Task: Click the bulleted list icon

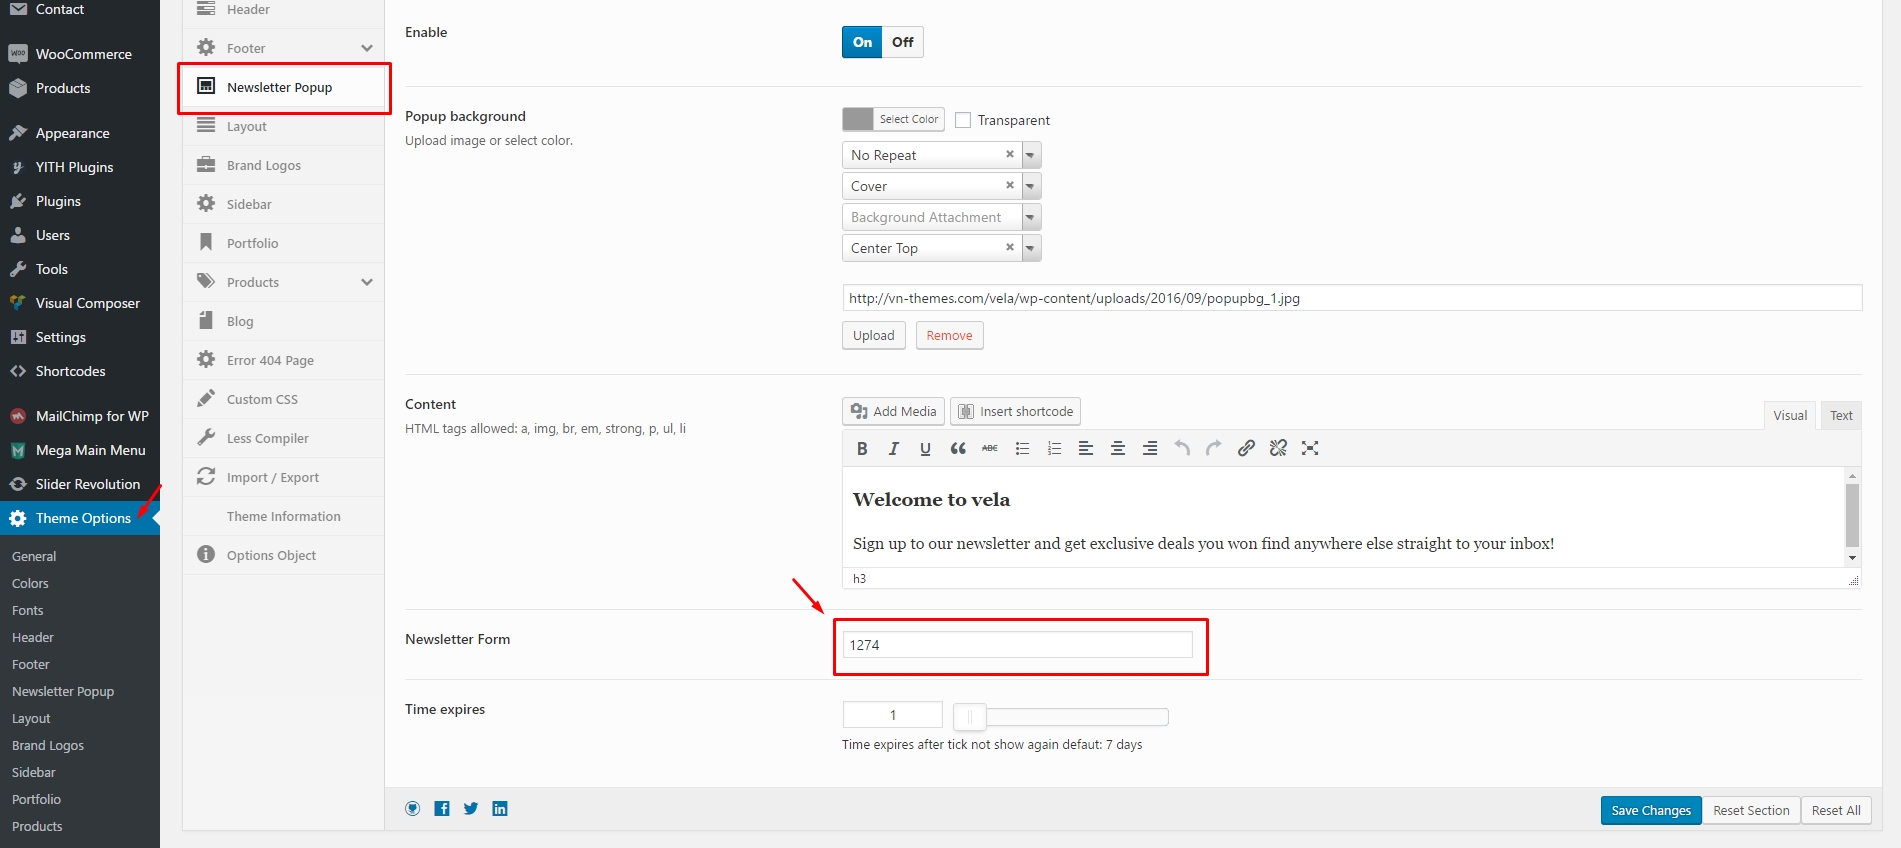Action: [1022, 449]
